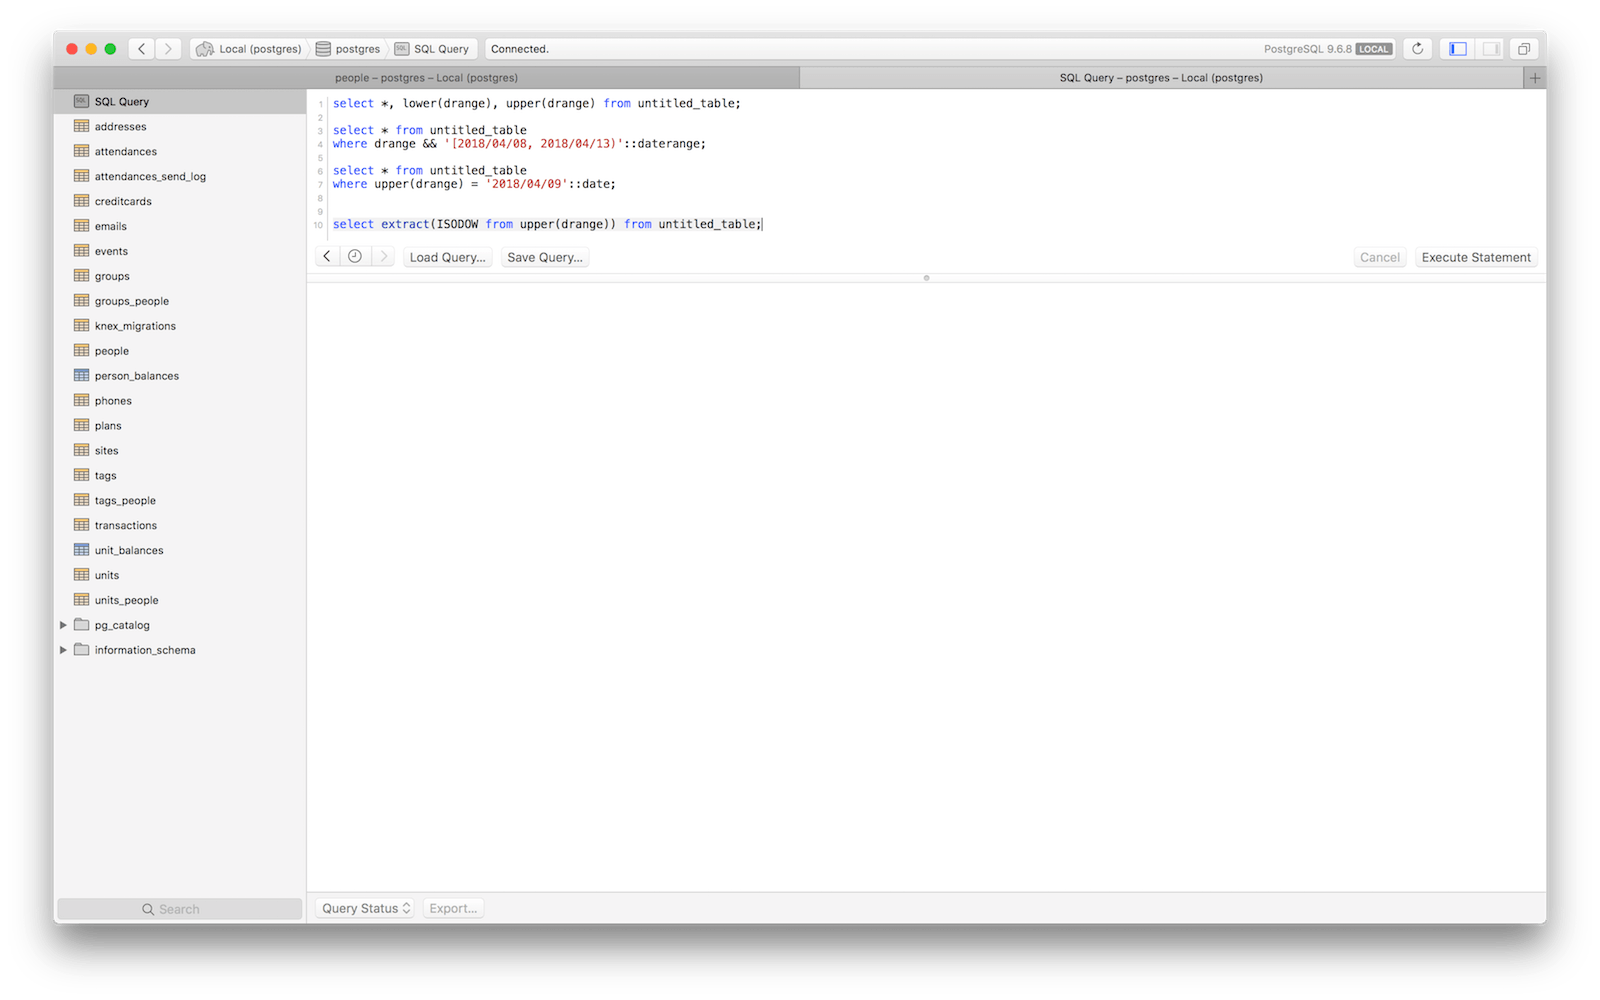Toggle the right sidebar pane

tap(1491, 48)
